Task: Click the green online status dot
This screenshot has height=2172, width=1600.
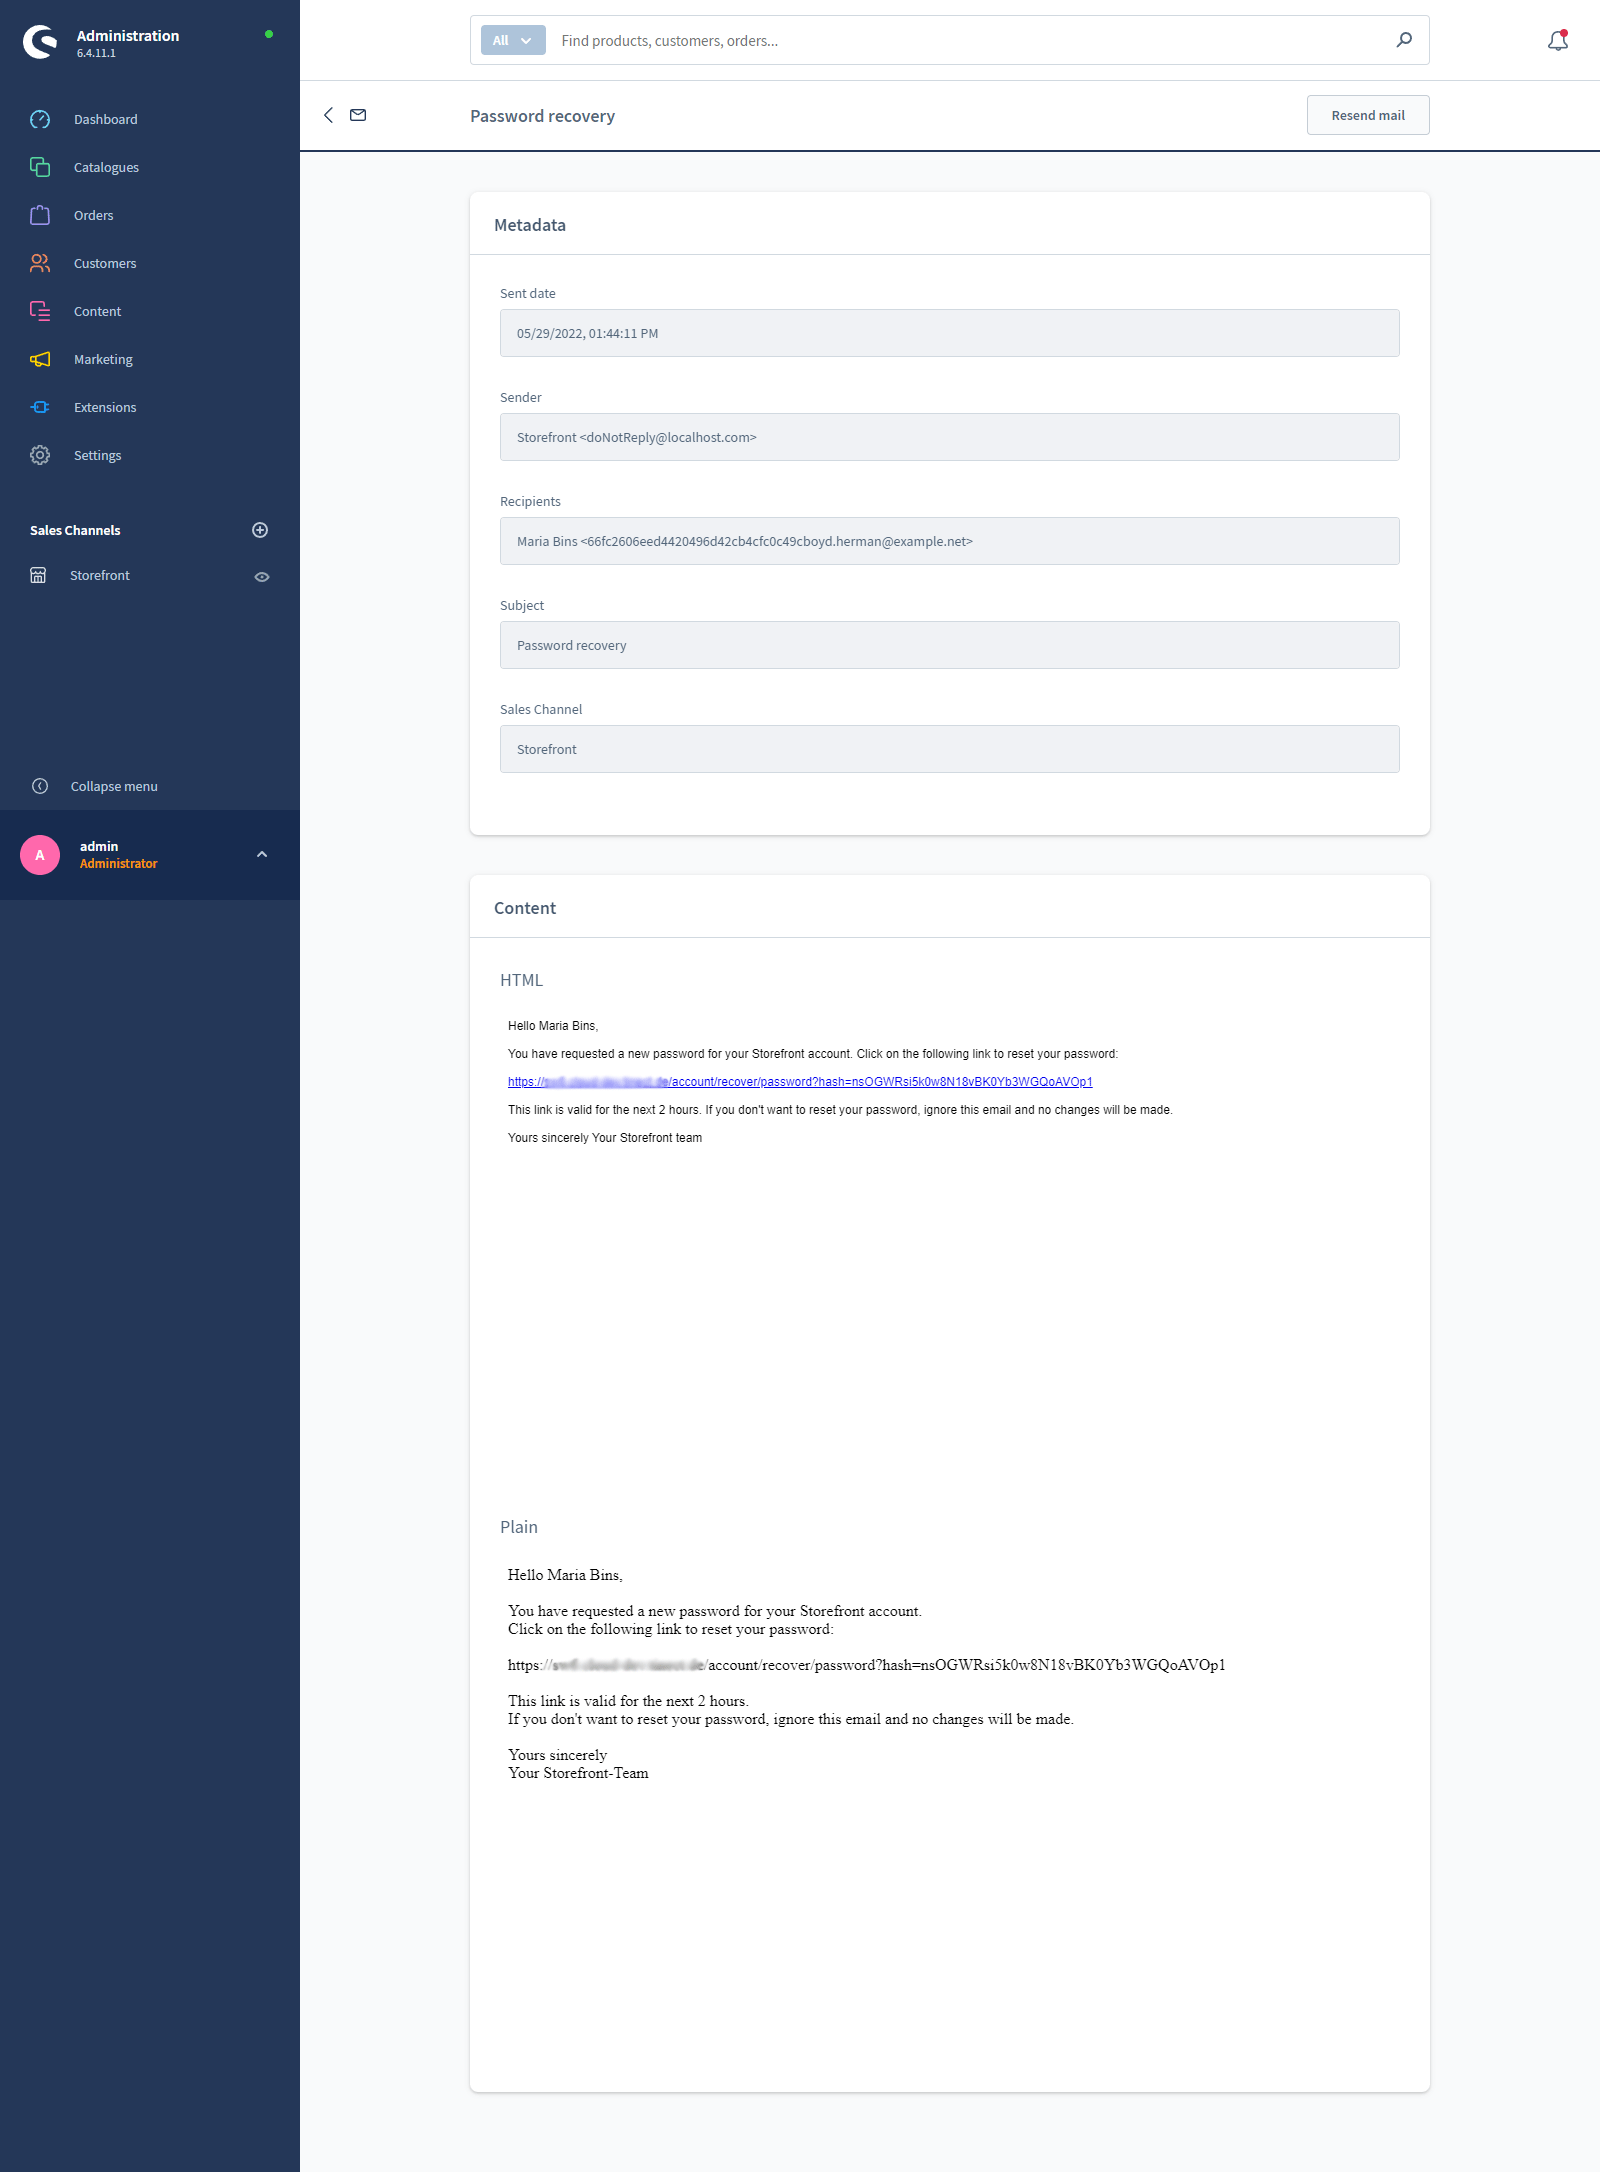Action: click(269, 34)
